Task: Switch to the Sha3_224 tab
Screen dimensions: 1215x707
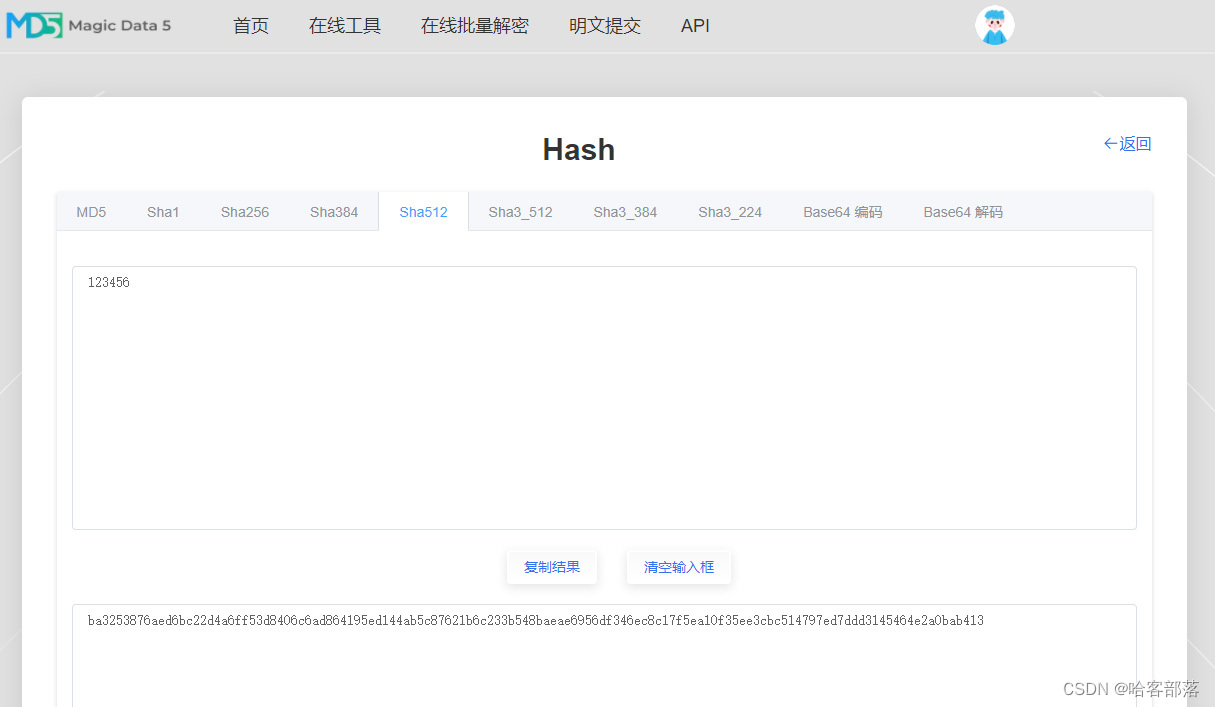Action: tap(730, 212)
